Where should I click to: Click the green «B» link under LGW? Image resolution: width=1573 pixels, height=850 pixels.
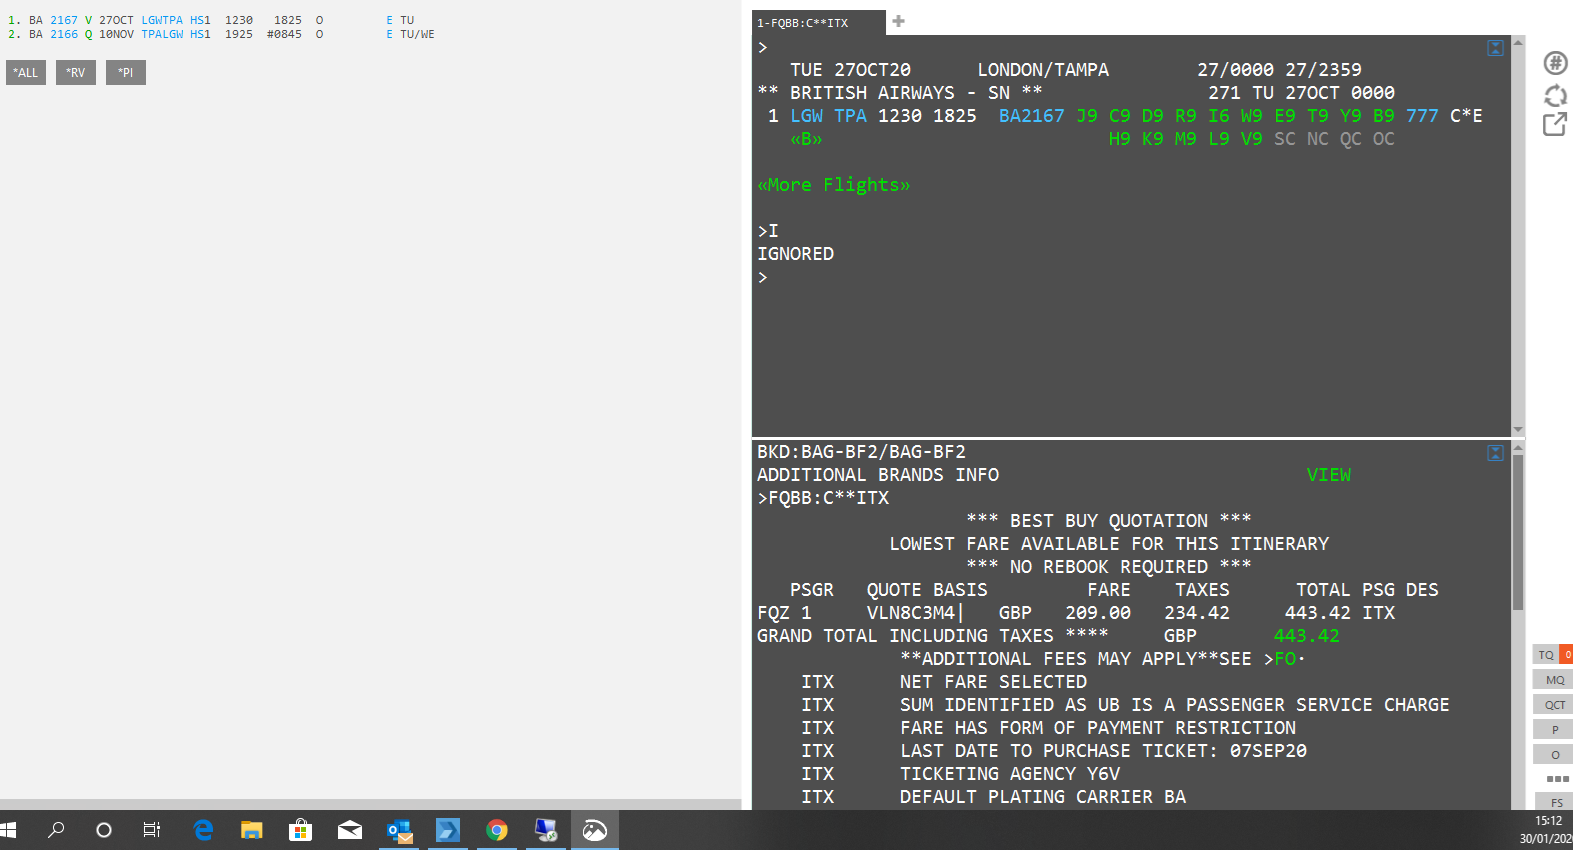[x=806, y=139]
